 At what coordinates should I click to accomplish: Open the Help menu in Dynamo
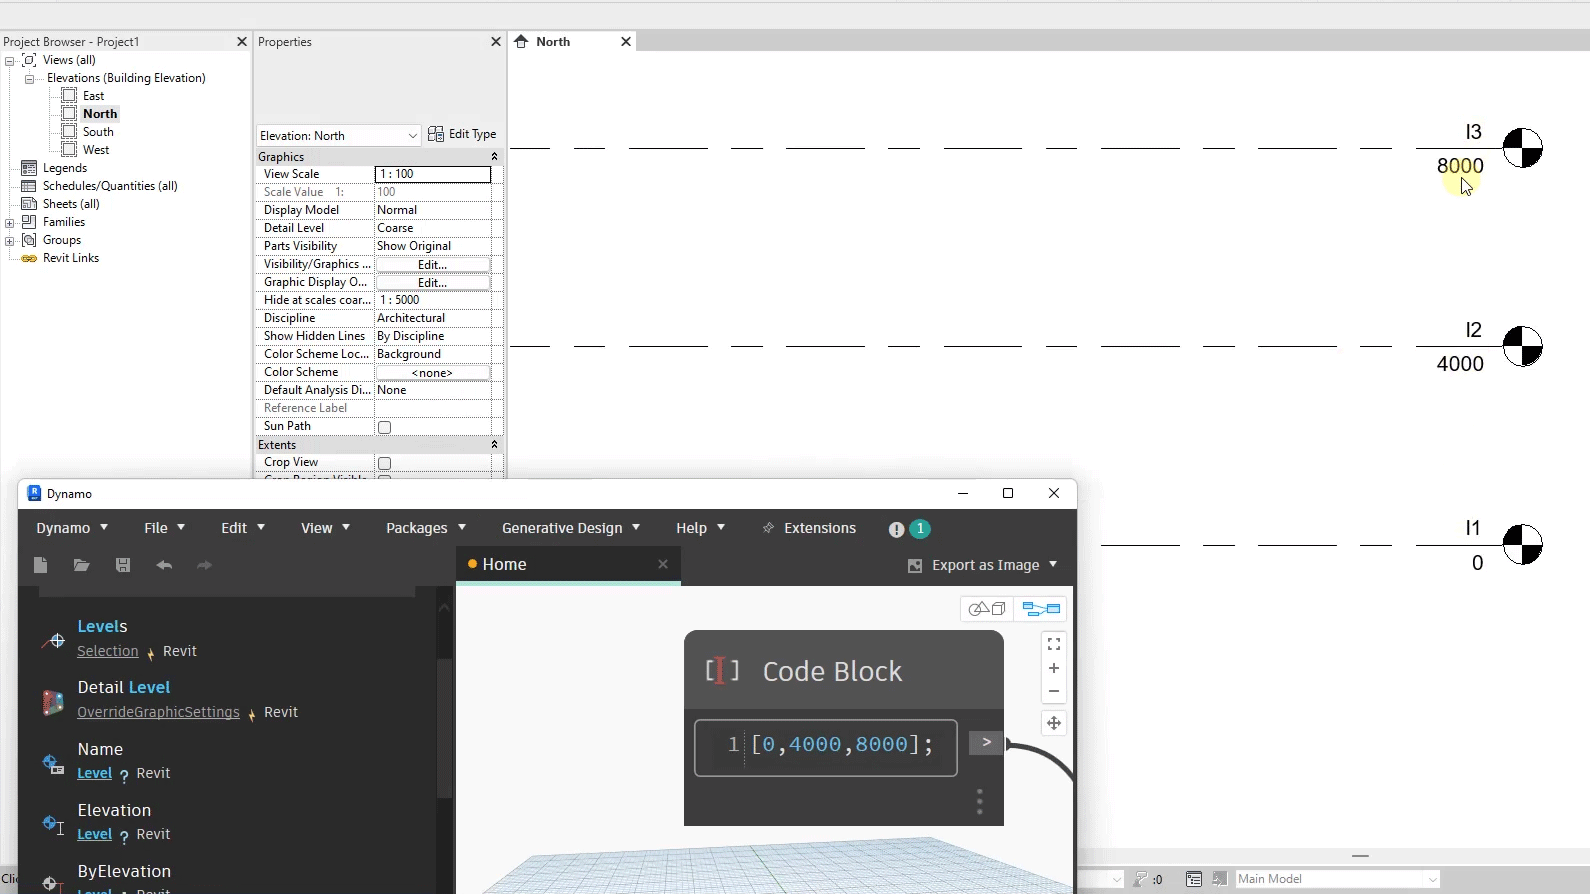click(x=700, y=528)
